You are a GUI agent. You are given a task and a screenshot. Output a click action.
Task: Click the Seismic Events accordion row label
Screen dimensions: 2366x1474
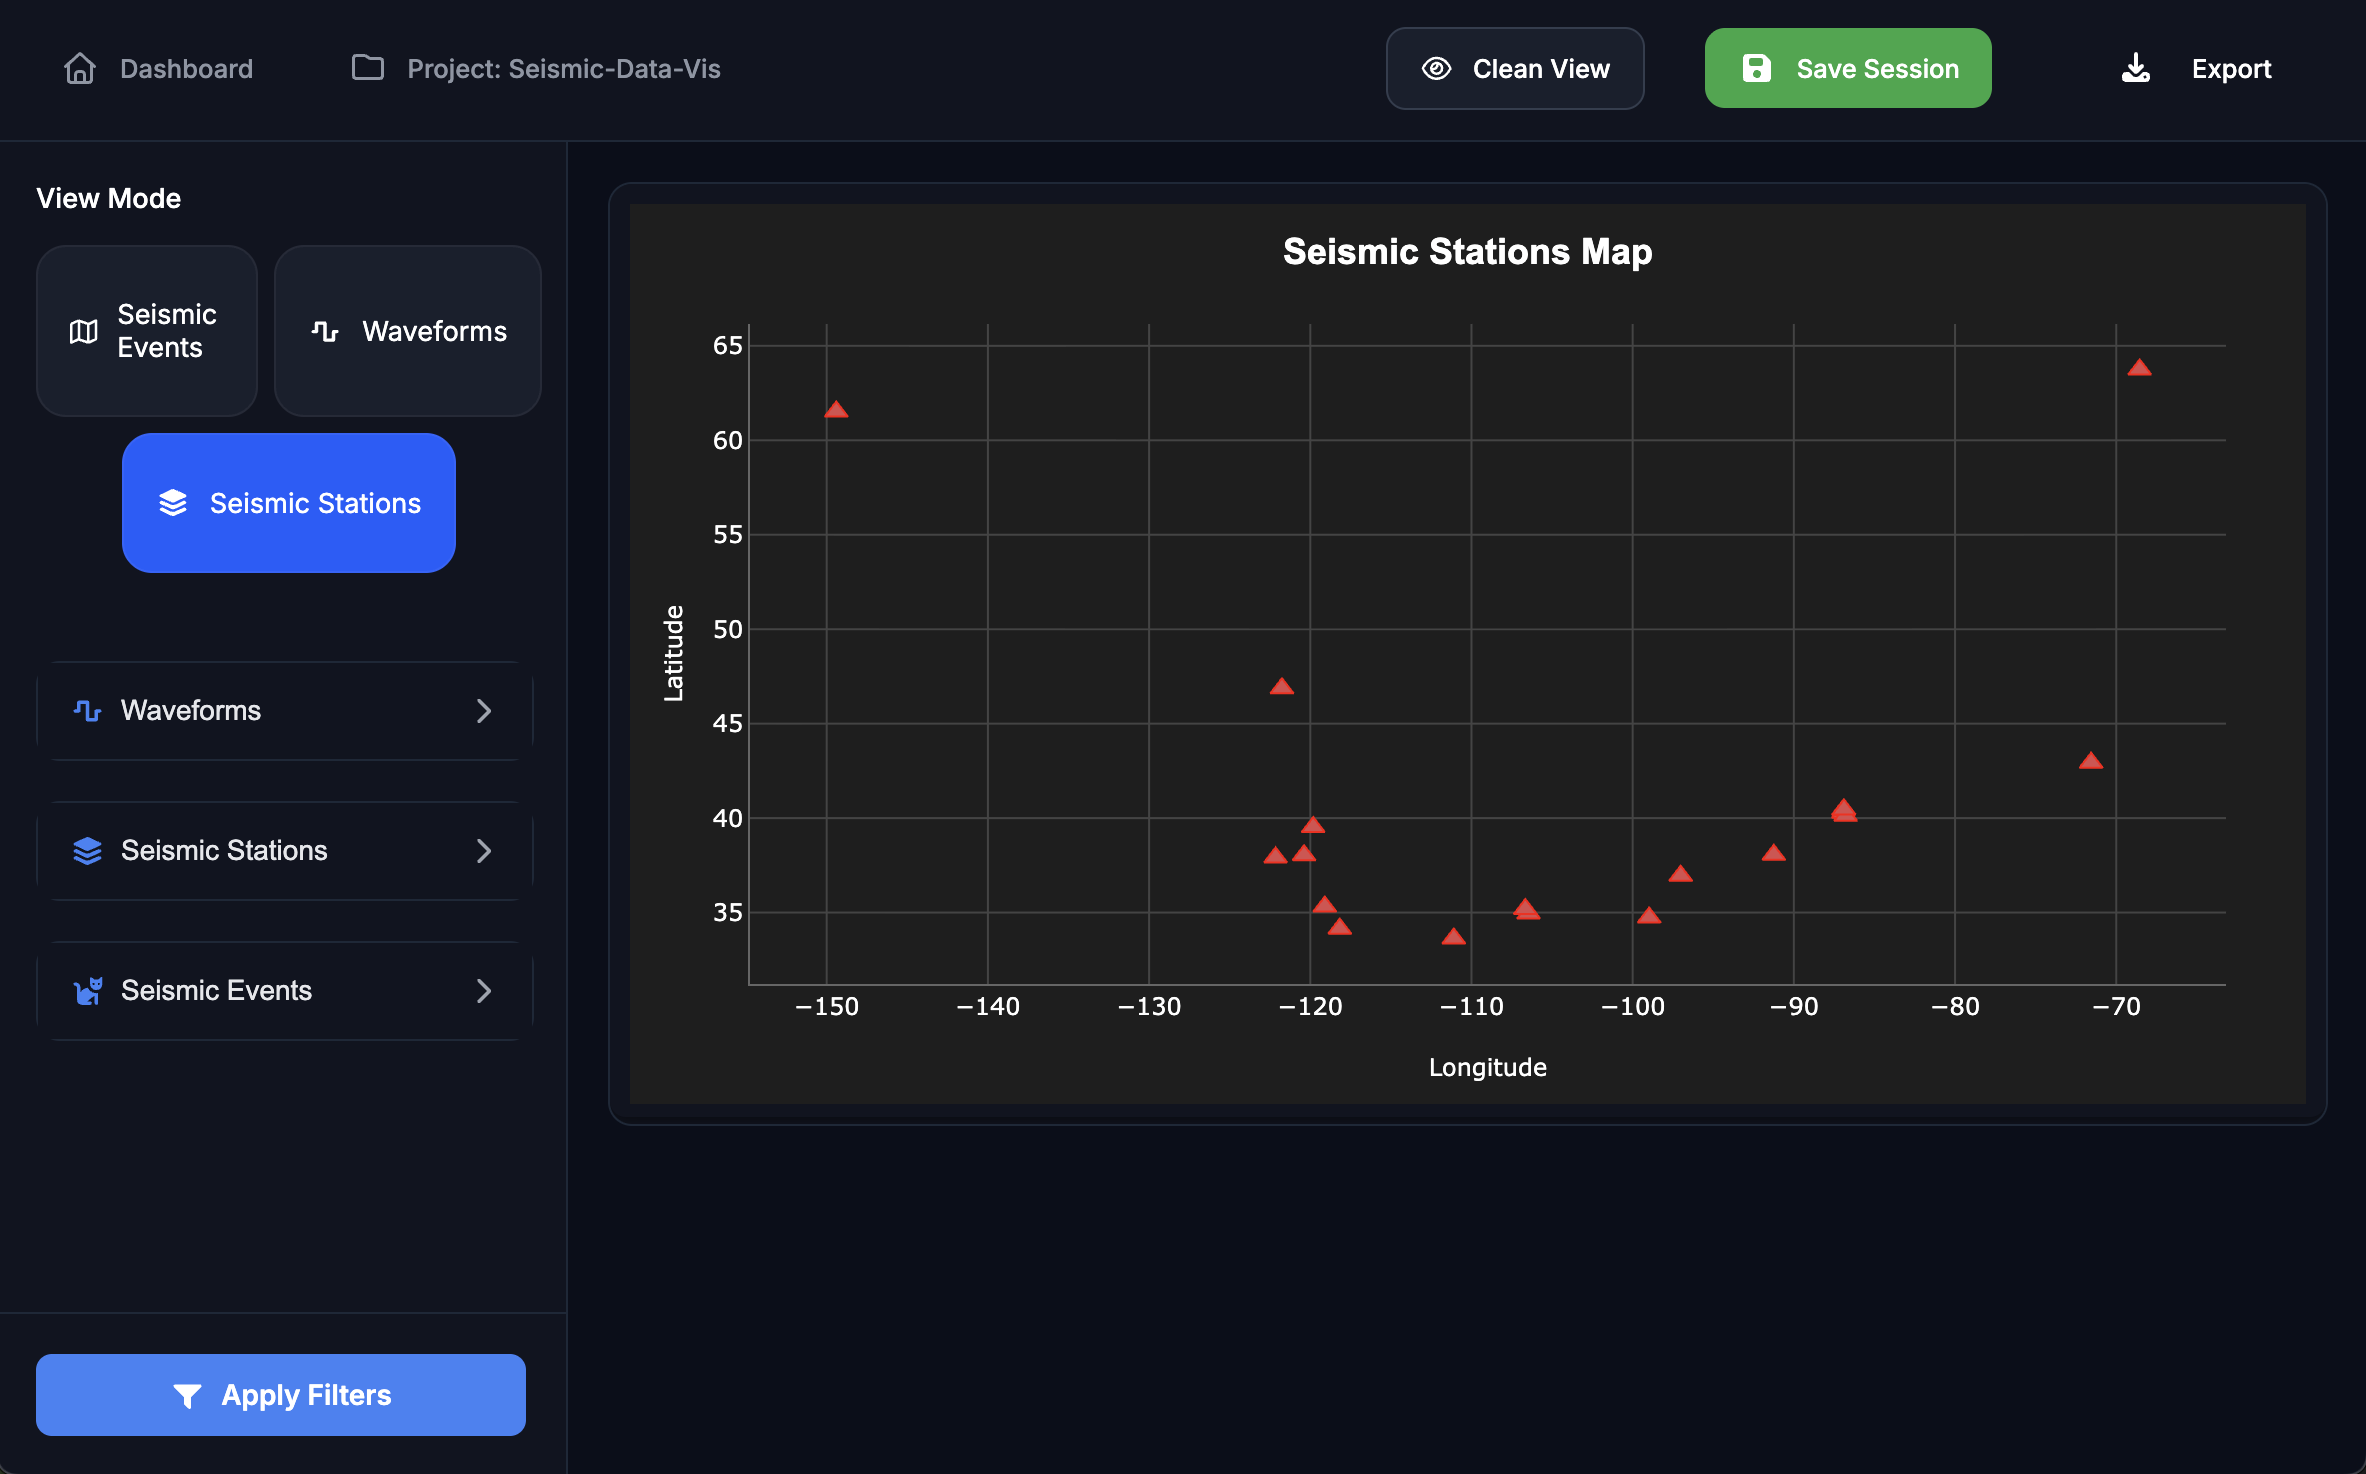click(216, 990)
